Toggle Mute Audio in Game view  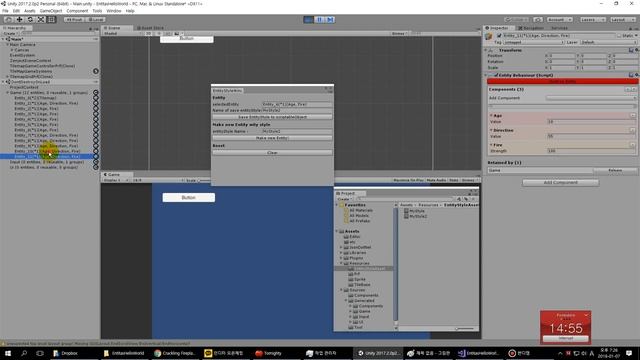[436, 180]
